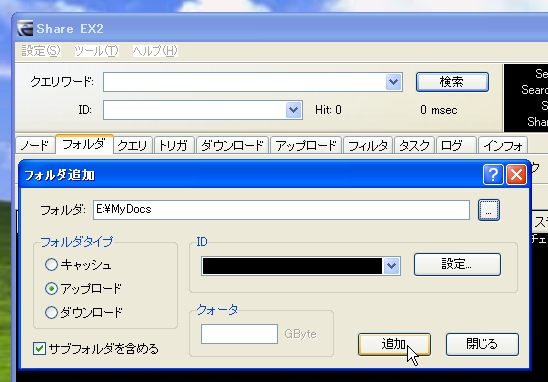Switch to the フィルタ tab
The image size is (548, 382).
(368, 145)
